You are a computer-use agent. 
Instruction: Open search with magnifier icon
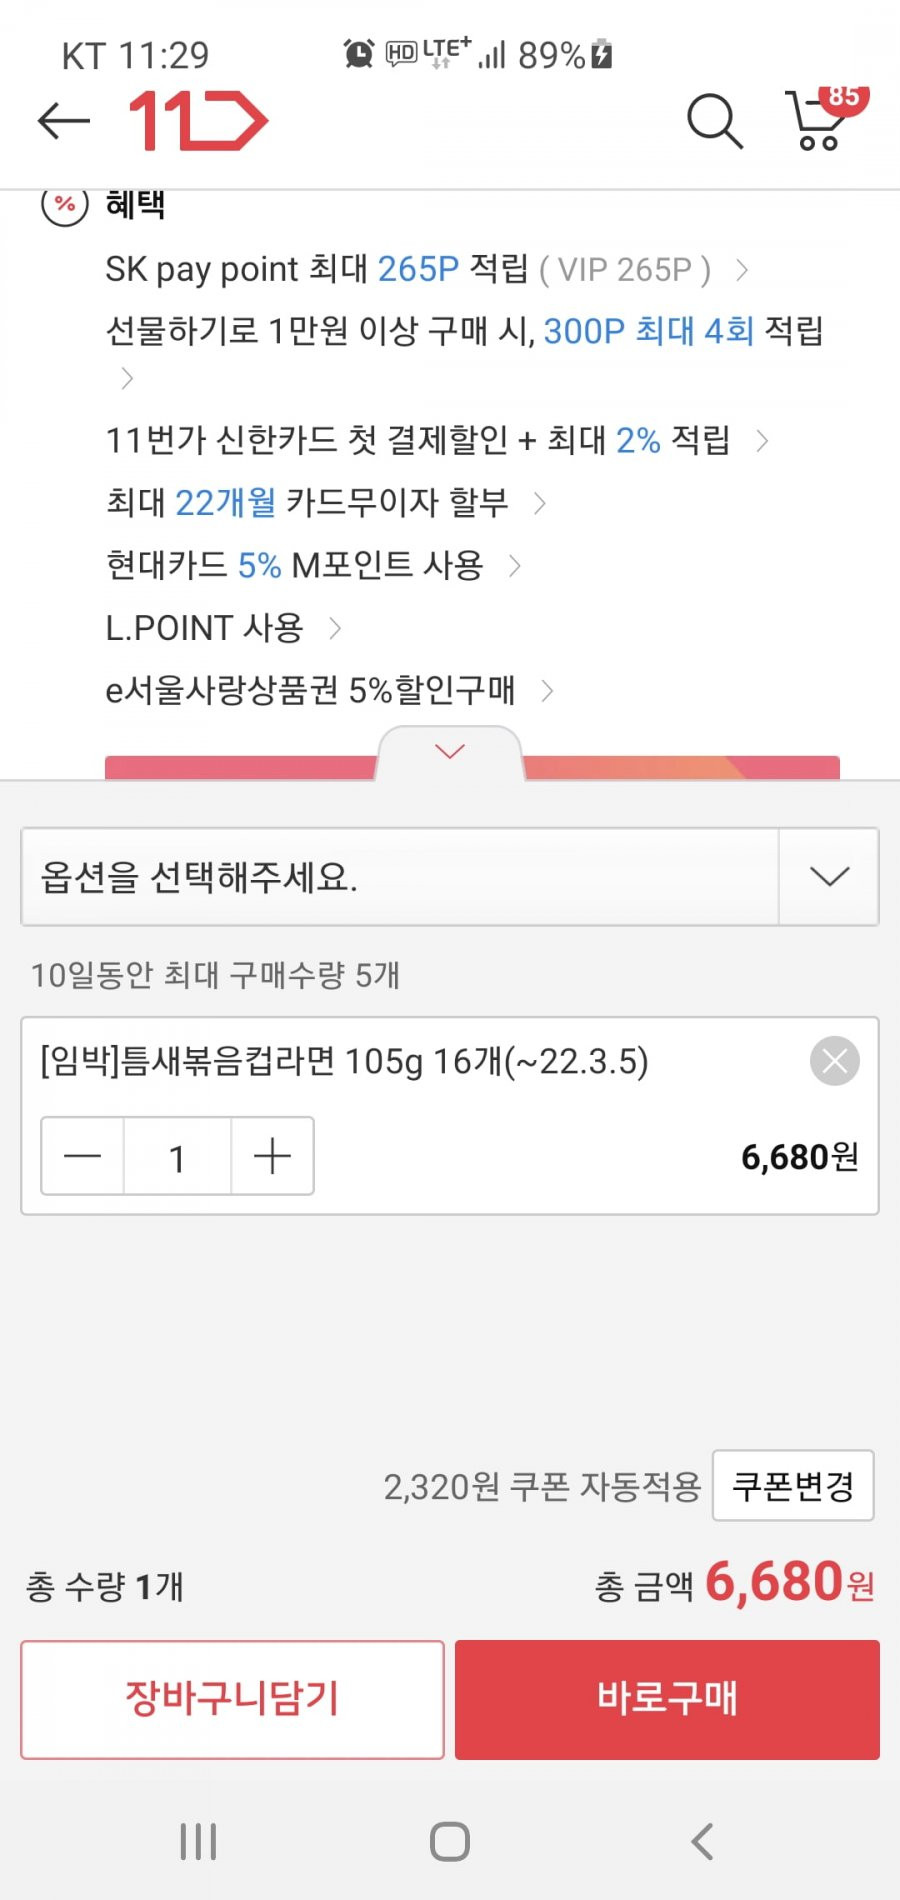714,121
